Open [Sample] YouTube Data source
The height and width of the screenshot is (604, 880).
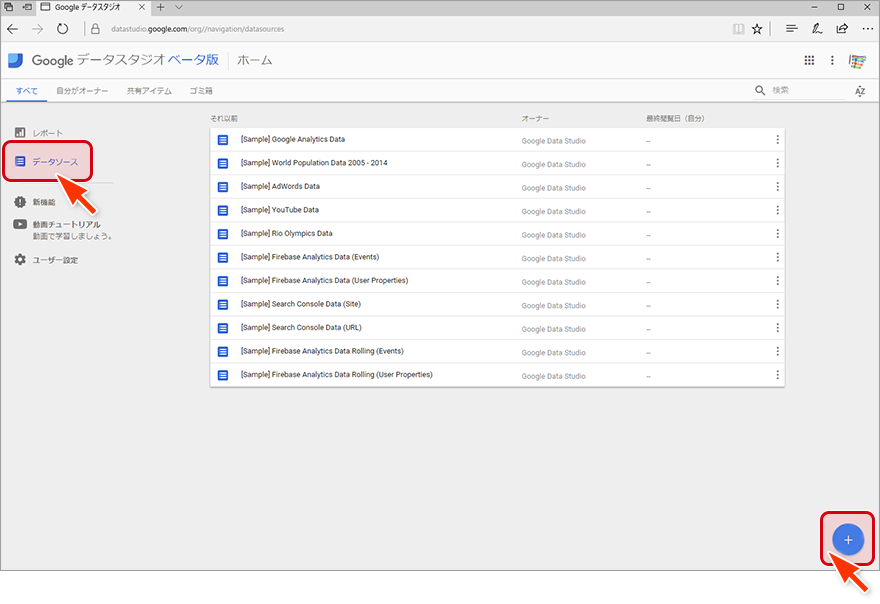pyautogui.click(x=497, y=211)
